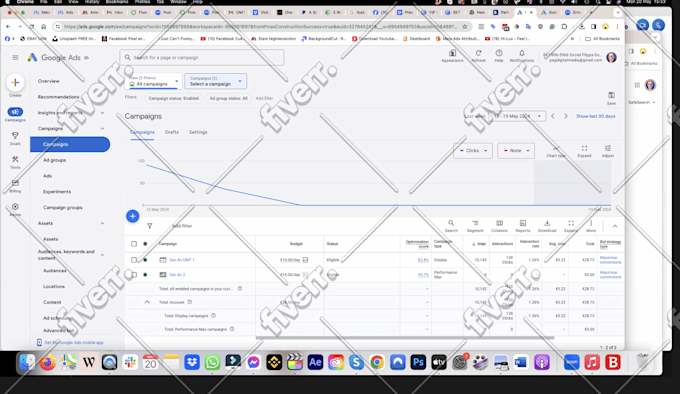Select the San An 2 campaign checkbox

(134, 274)
